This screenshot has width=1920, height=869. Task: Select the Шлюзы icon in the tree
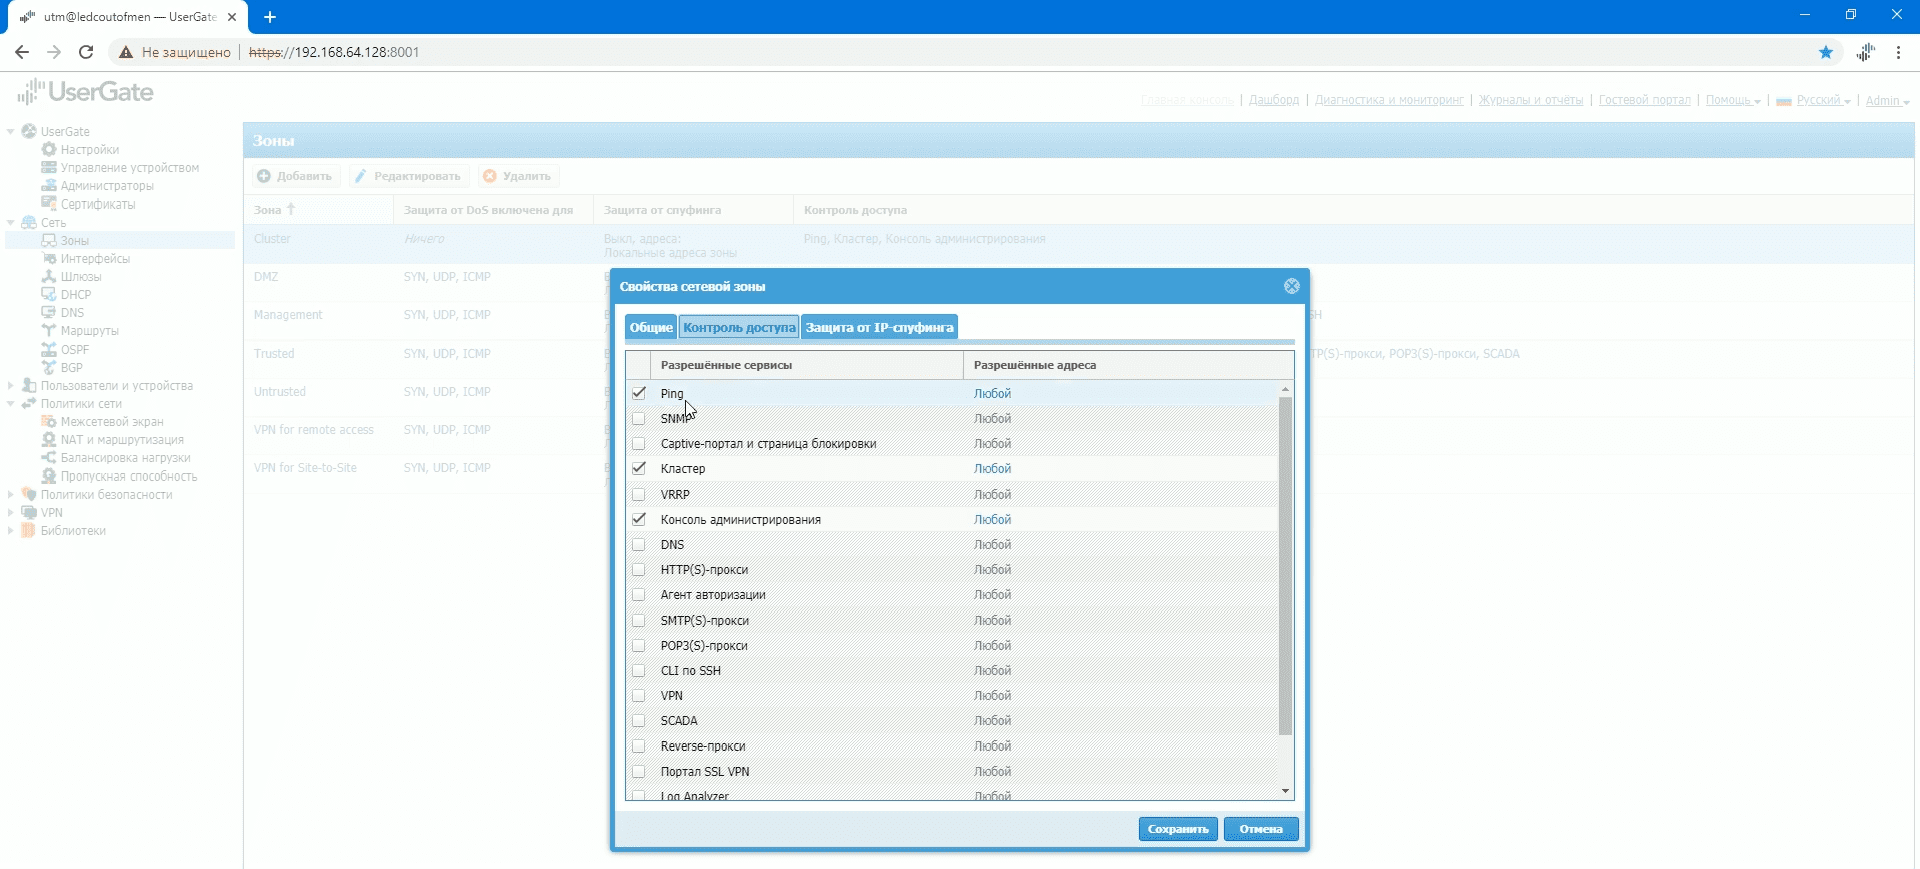coord(48,277)
